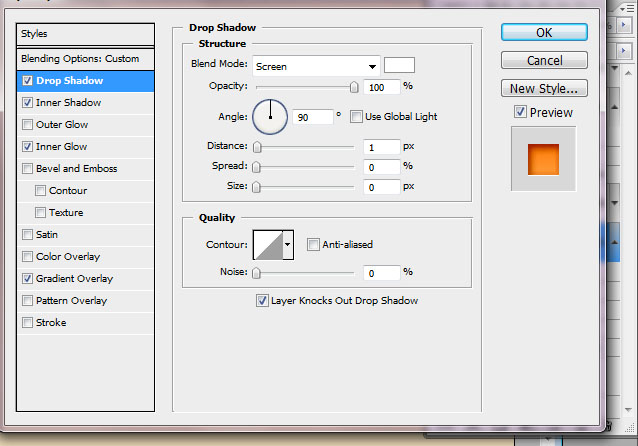Click the Distance value input field
Image resolution: width=638 pixels, height=446 pixels.
(380, 147)
